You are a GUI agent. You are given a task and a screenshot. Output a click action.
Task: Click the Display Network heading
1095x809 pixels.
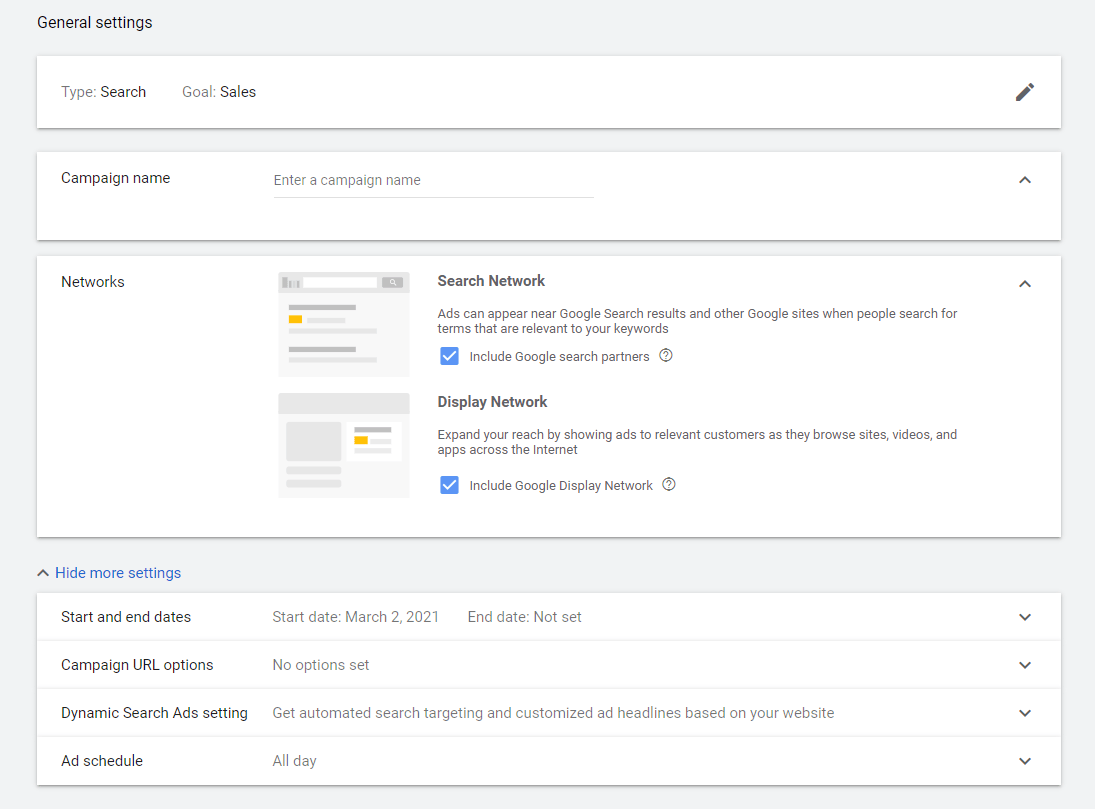tap(492, 402)
